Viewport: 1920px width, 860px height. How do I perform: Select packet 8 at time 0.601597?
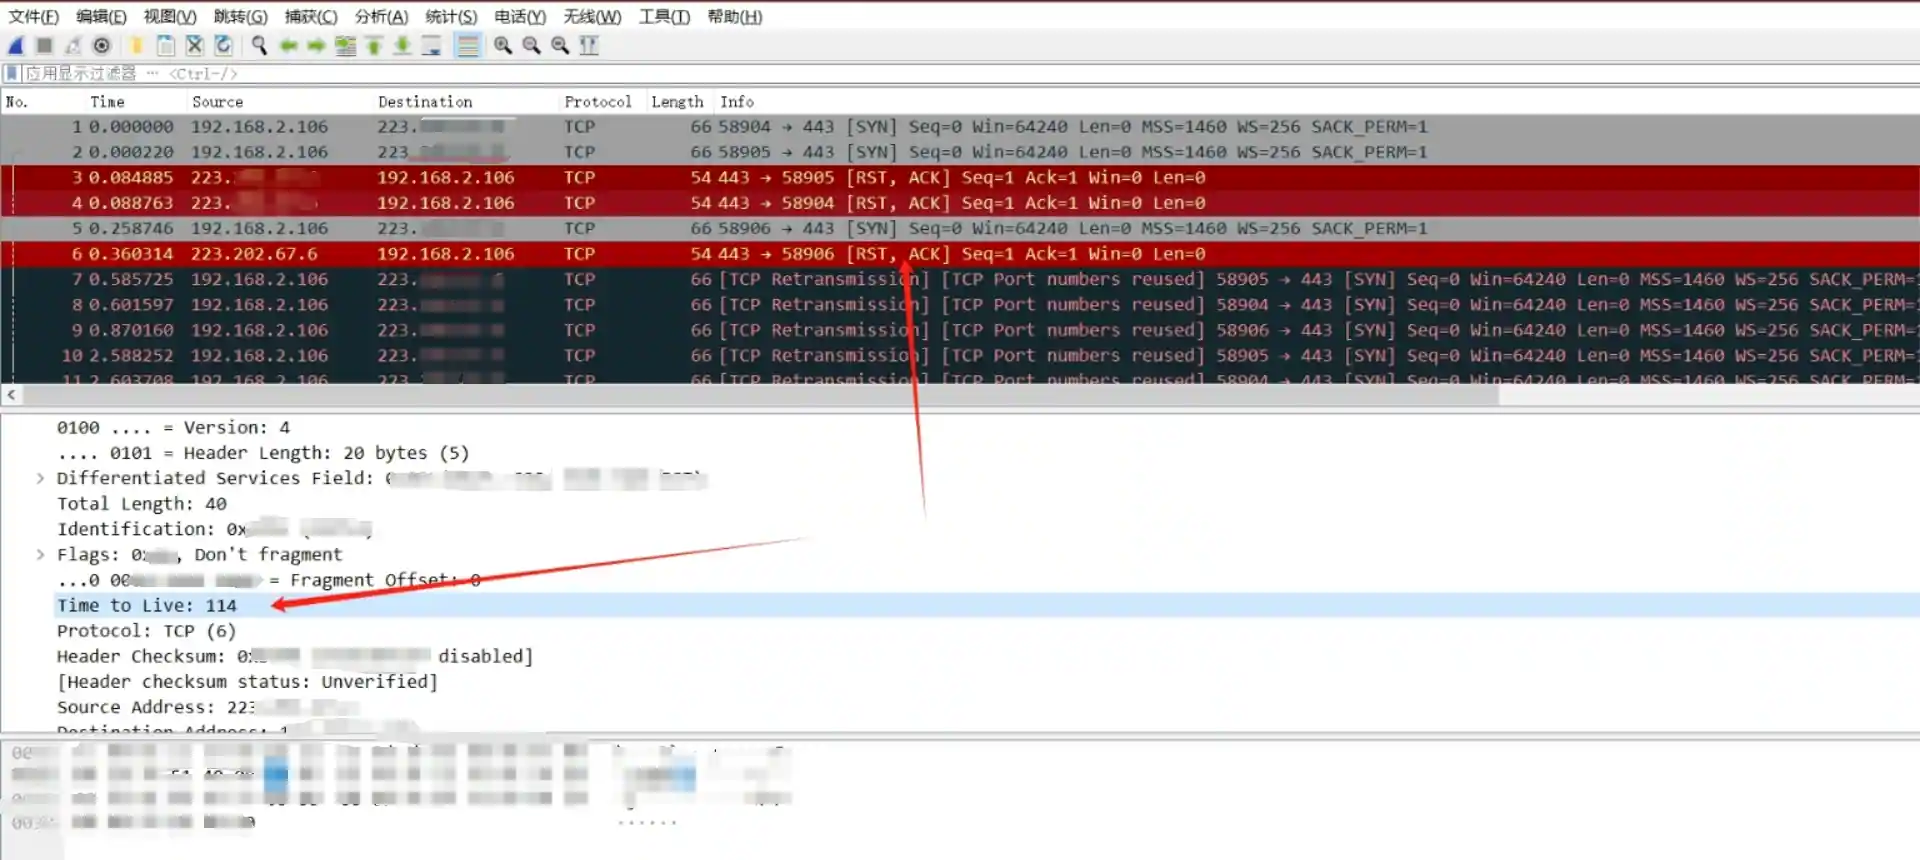(960, 304)
